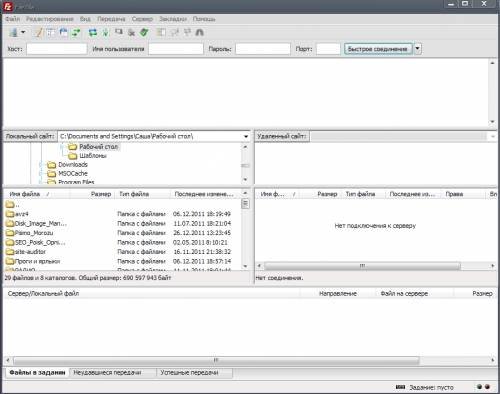This screenshot has height=394, width=500.
Task: Open the Удаленный сайт path dropdown
Action: coord(493,136)
